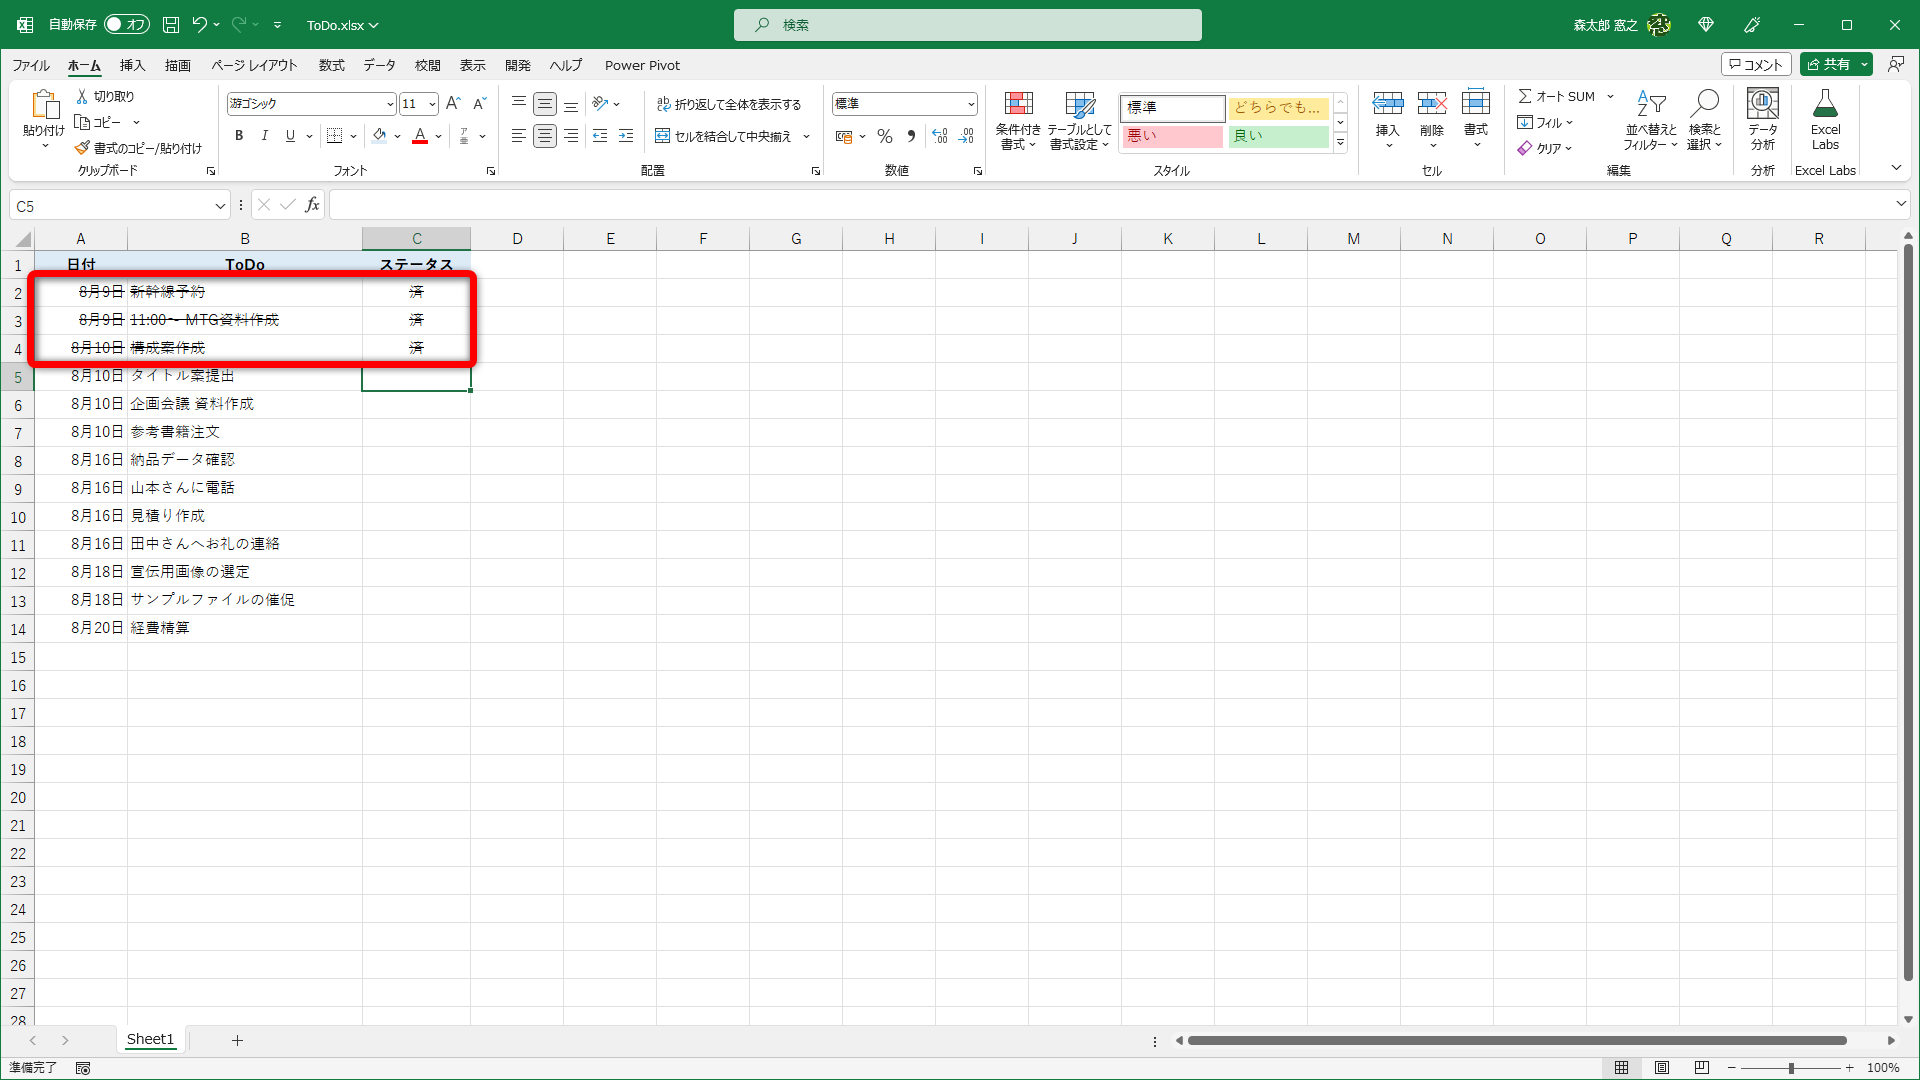Click the Format Painter brush icon
The height and width of the screenshot is (1080, 1920).
83,148
